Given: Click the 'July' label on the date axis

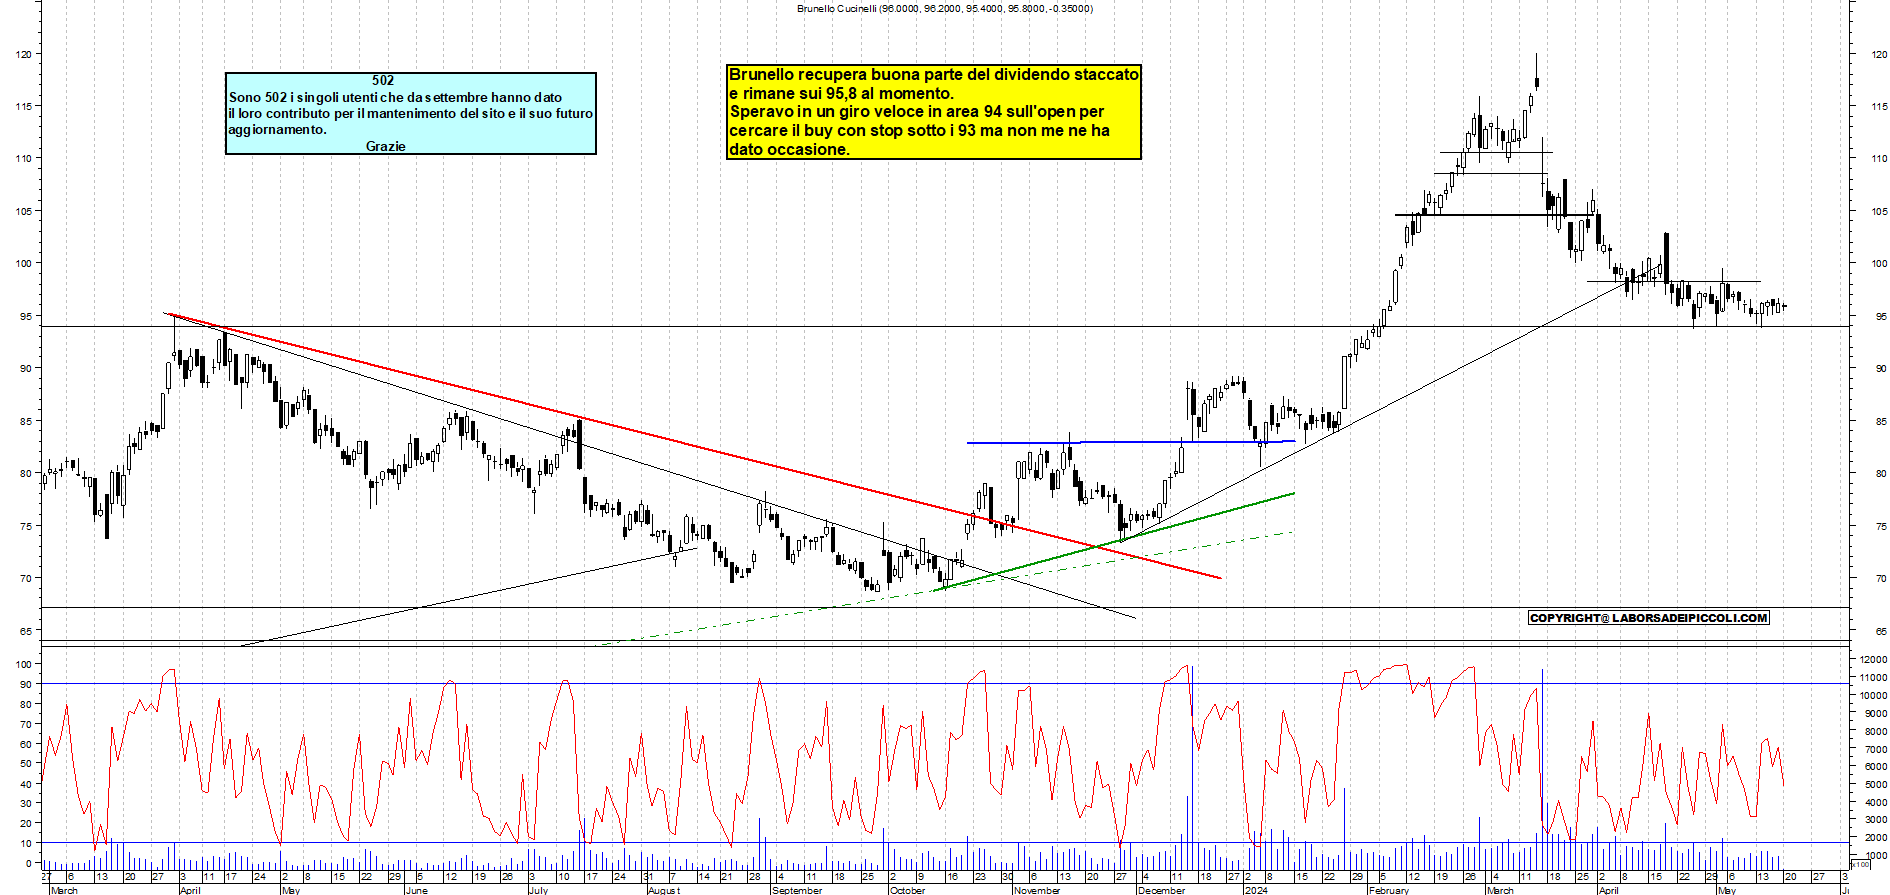Looking at the screenshot, I should [539, 890].
